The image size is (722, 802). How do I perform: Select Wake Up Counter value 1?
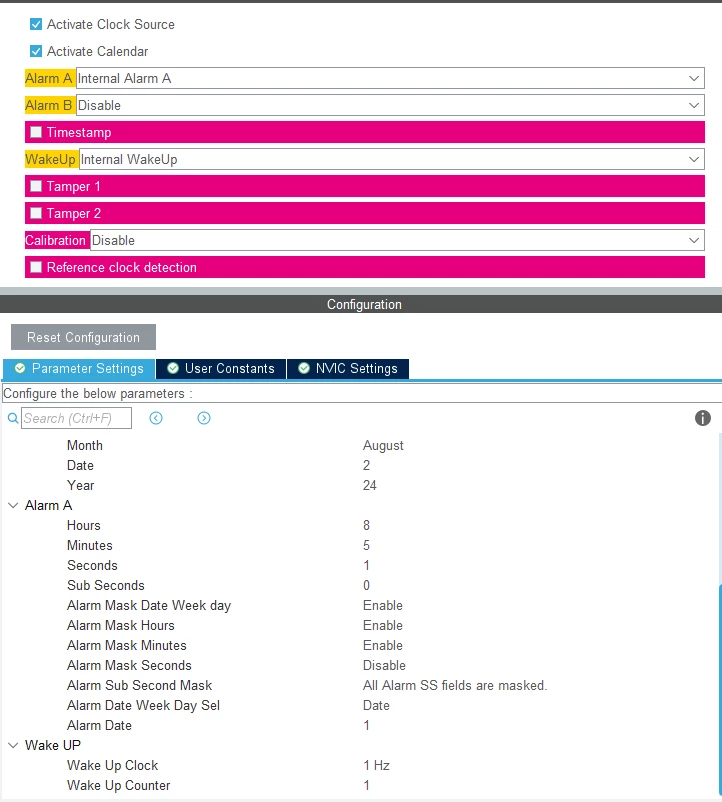(x=366, y=785)
